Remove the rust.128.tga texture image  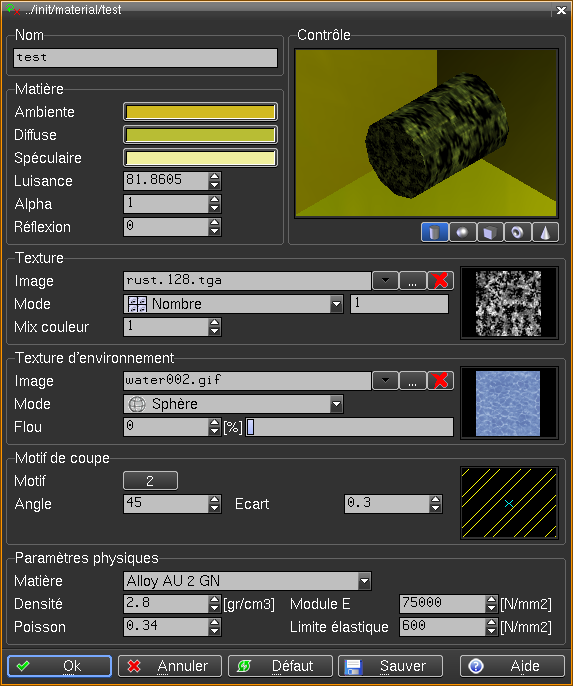440,280
